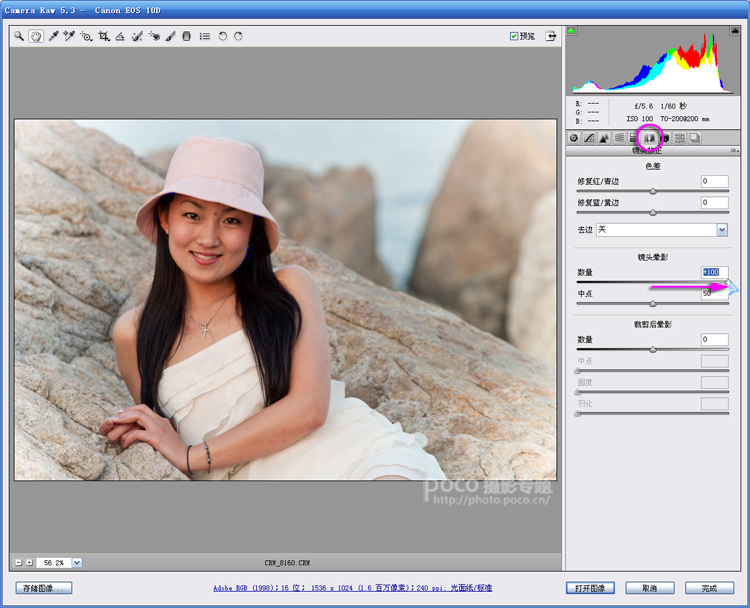Open the zoom level 56.2% dropdown
The width and height of the screenshot is (750, 608).
click(x=77, y=563)
